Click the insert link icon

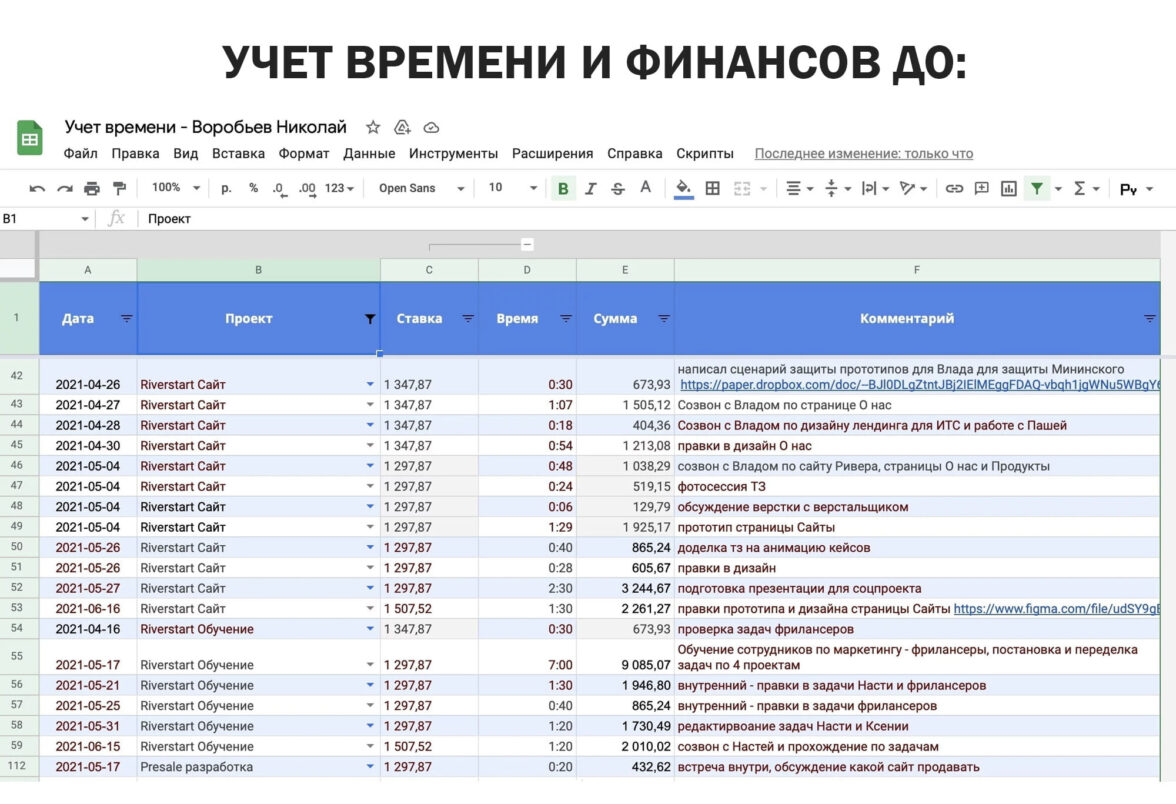tap(954, 188)
